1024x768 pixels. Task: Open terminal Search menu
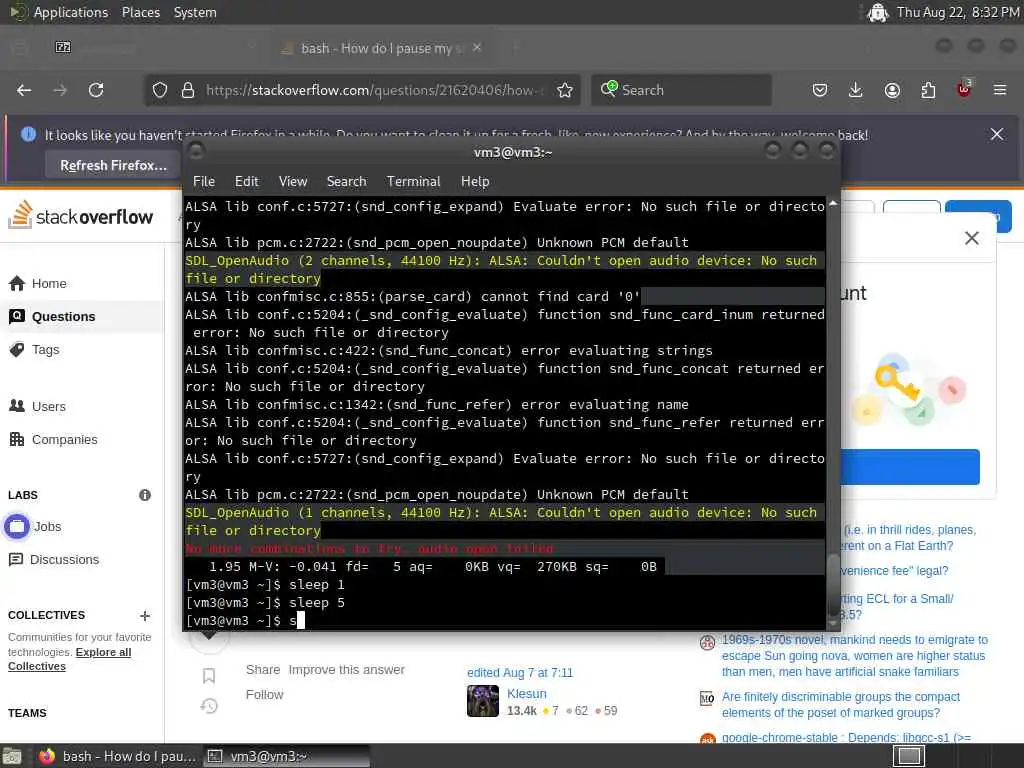pos(346,182)
